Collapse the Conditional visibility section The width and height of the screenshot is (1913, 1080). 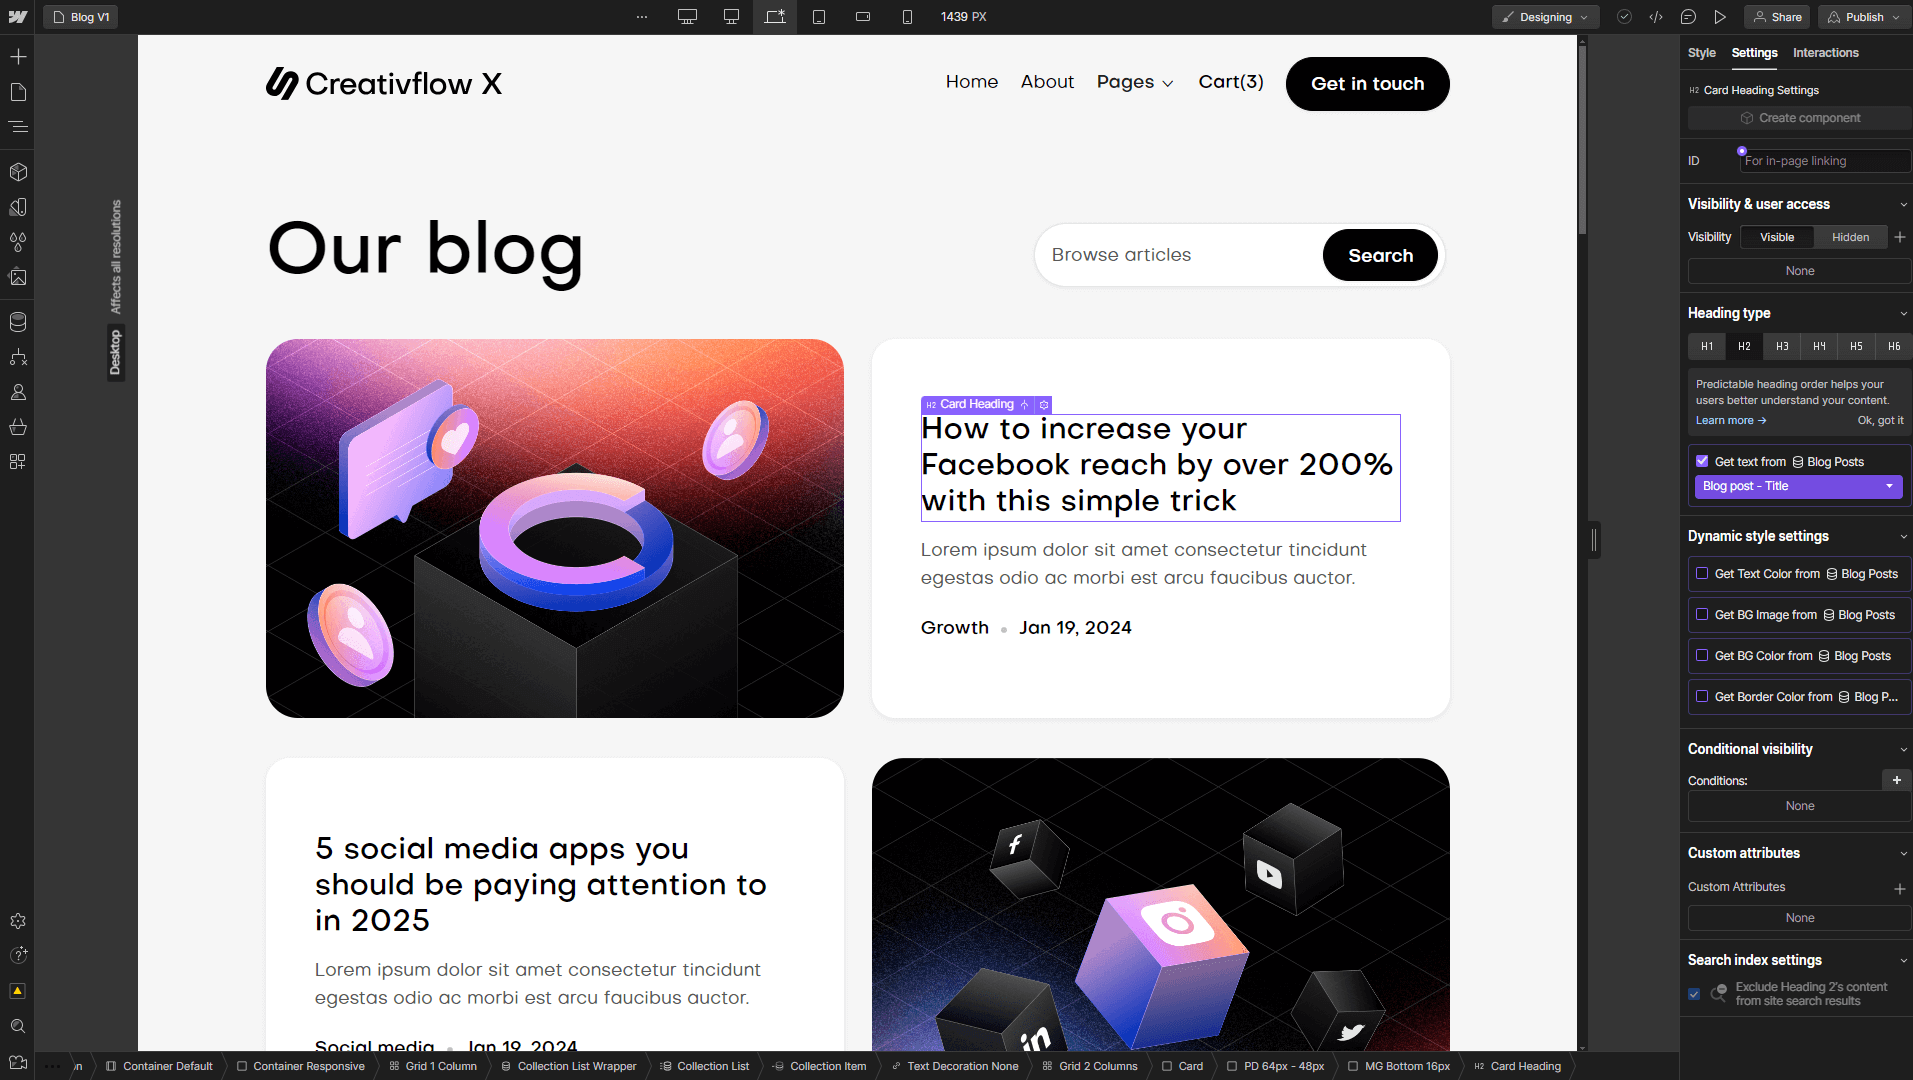(x=1903, y=749)
